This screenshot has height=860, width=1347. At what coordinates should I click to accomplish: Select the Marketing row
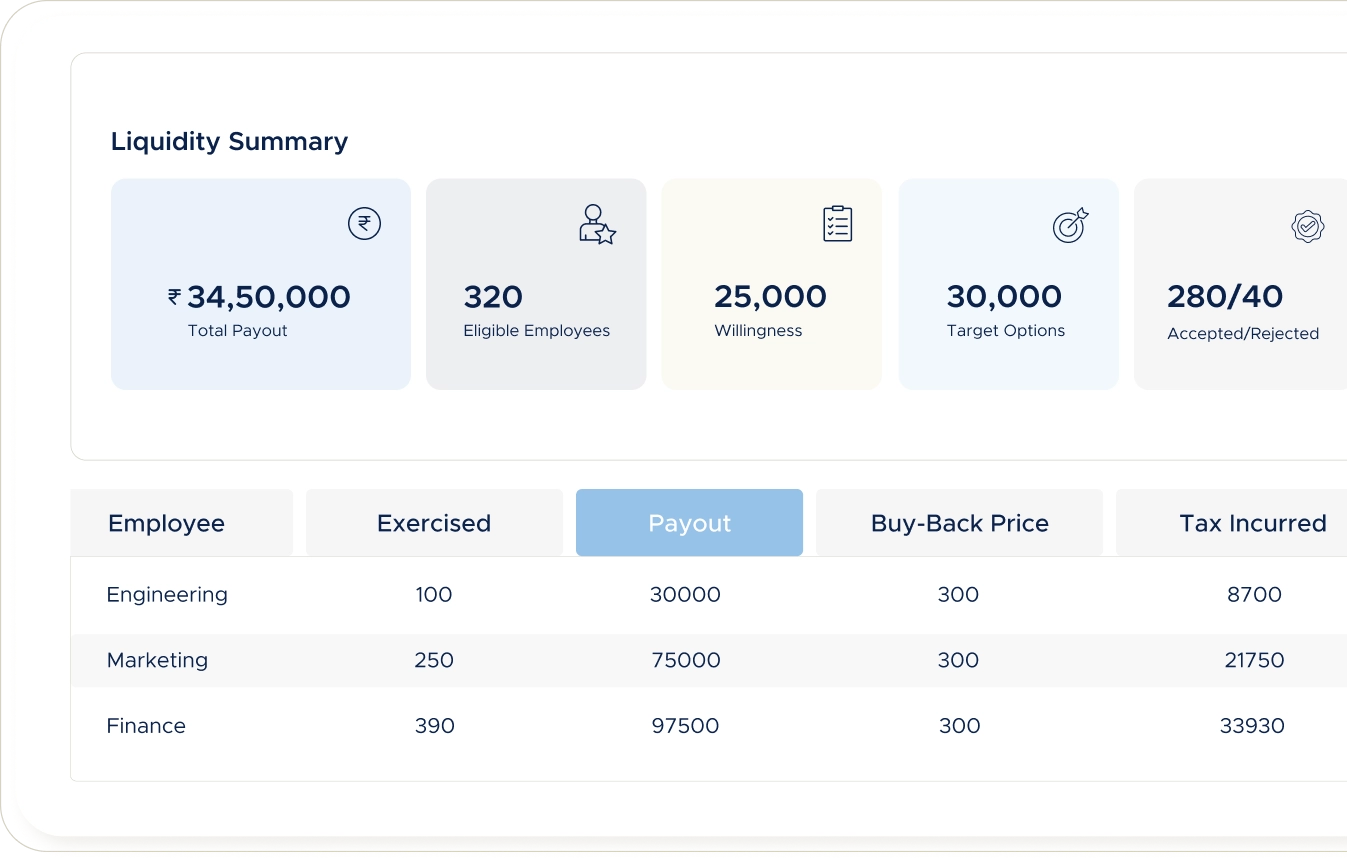click(x=157, y=660)
